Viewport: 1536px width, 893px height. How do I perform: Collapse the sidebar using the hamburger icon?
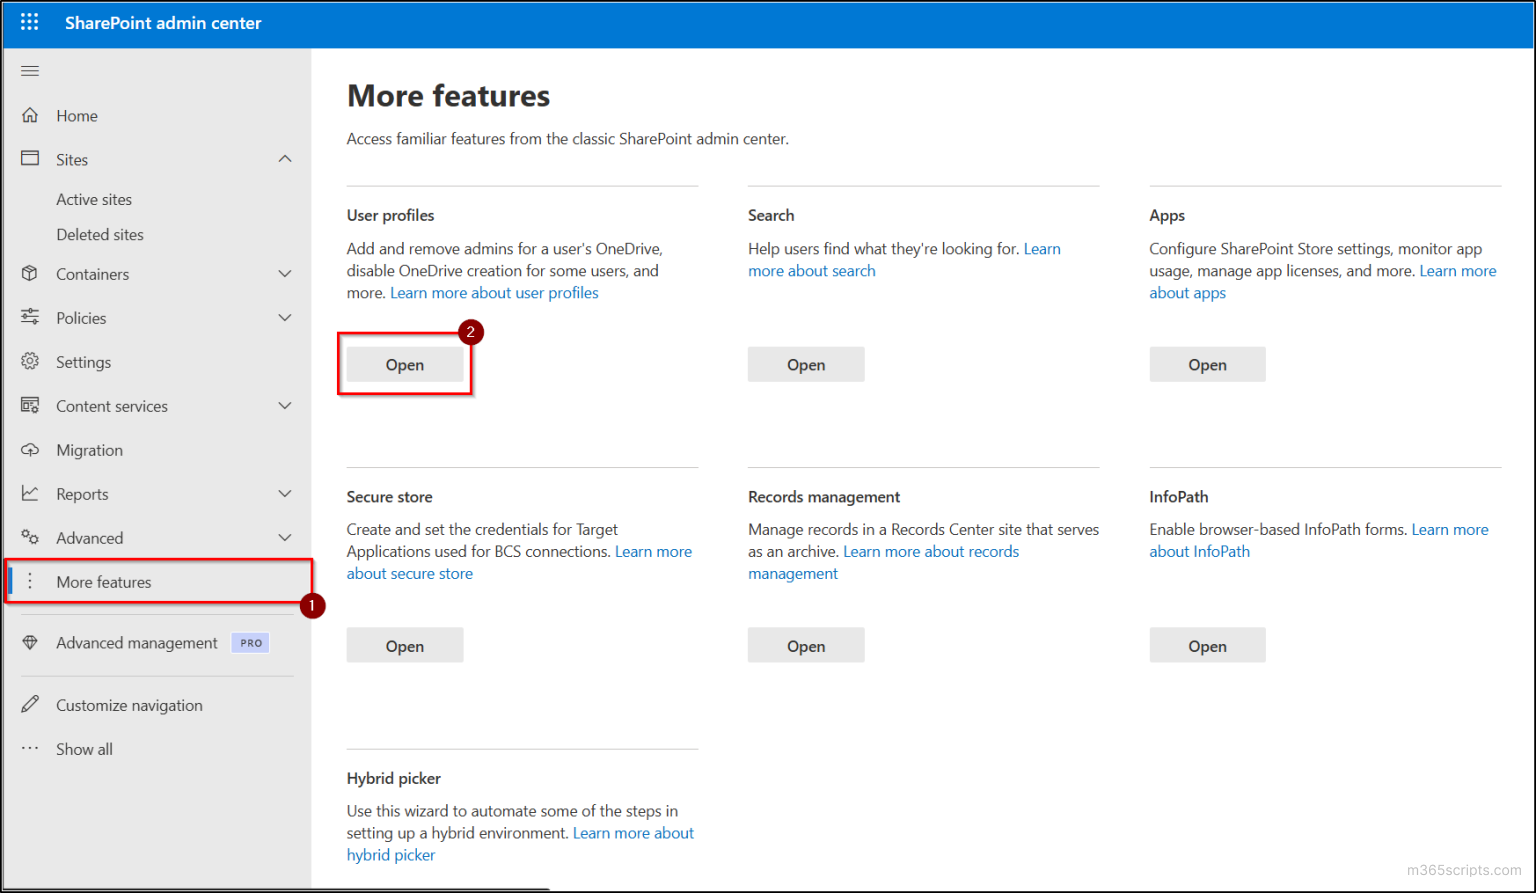click(x=29, y=70)
